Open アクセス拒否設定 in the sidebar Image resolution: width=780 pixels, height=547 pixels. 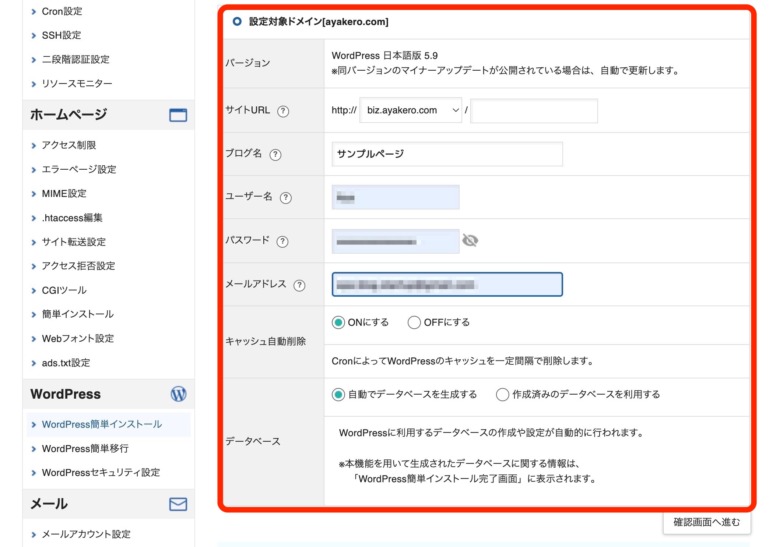coord(78,266)
